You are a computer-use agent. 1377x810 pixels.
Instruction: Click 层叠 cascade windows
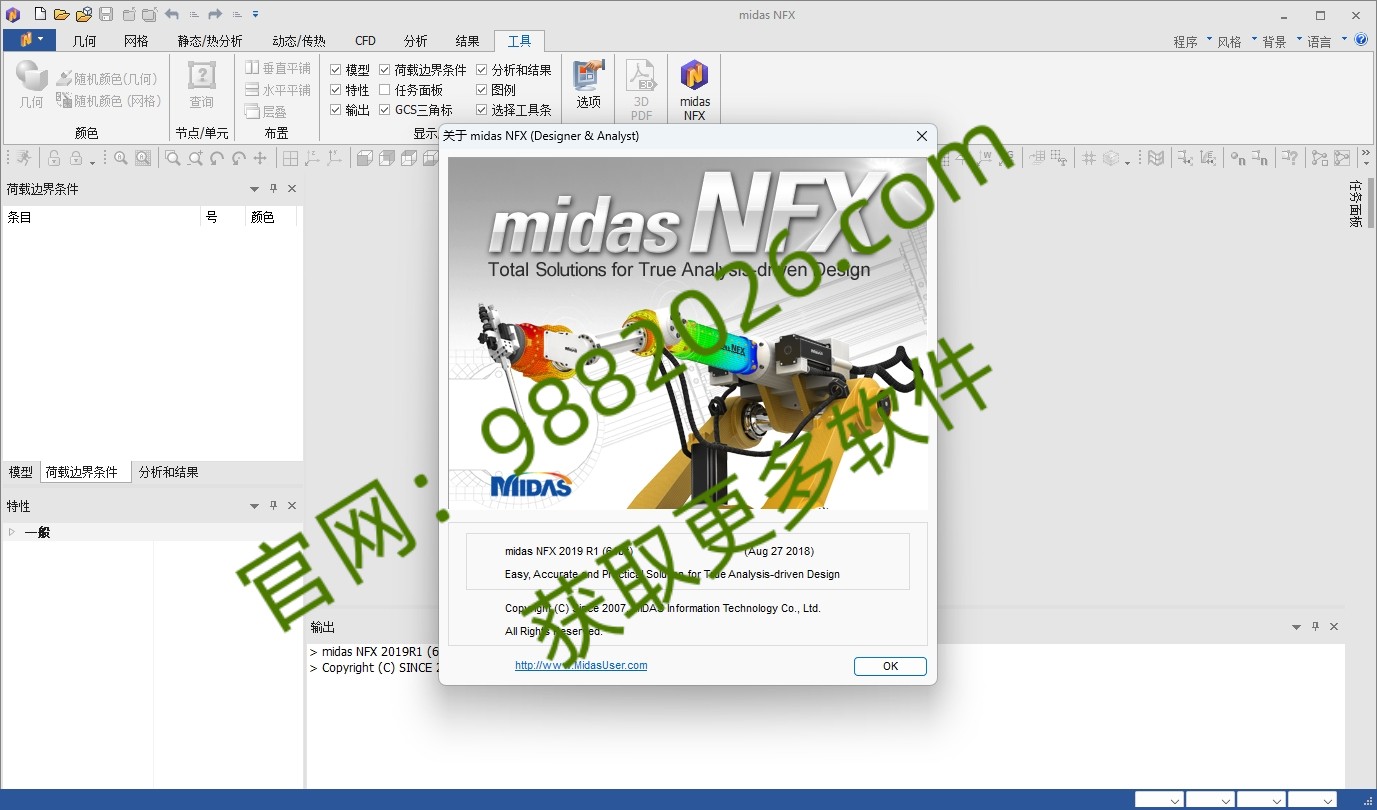click(x=266, y=112)
